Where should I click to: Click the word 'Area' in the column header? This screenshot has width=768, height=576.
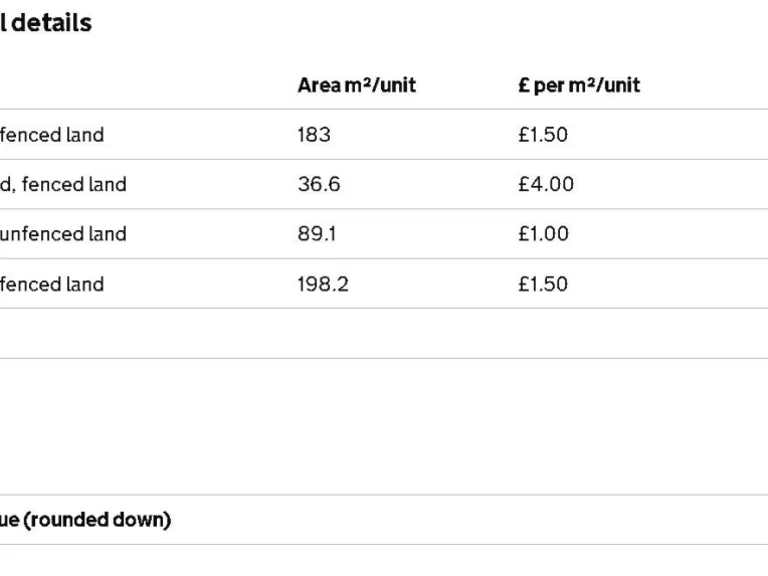(319, 85)
